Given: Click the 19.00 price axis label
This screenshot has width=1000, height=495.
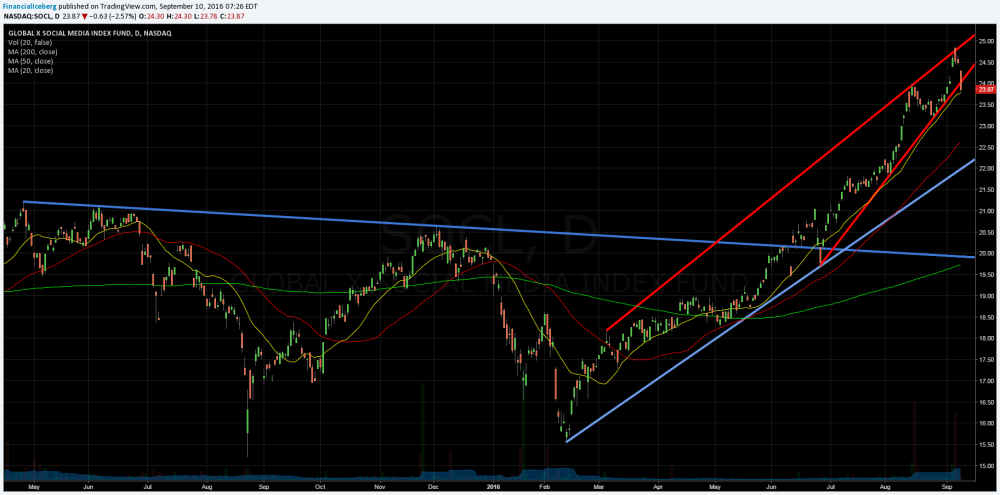Looking at the screenshot, I should click(986, 296).
